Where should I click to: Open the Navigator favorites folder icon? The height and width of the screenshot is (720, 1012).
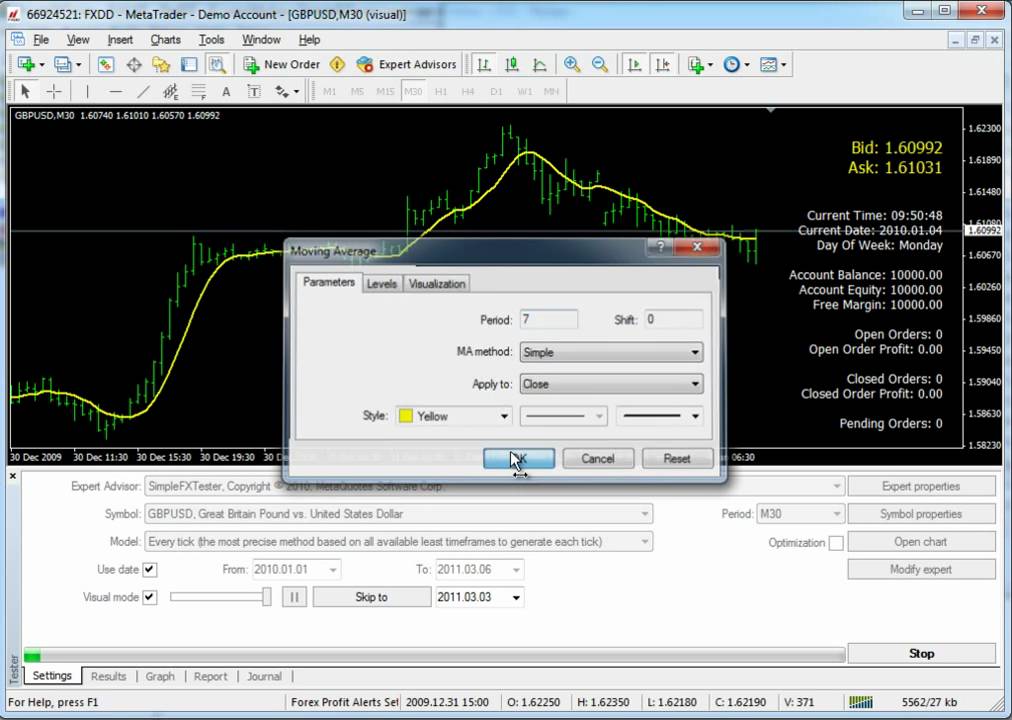[161, 65]
